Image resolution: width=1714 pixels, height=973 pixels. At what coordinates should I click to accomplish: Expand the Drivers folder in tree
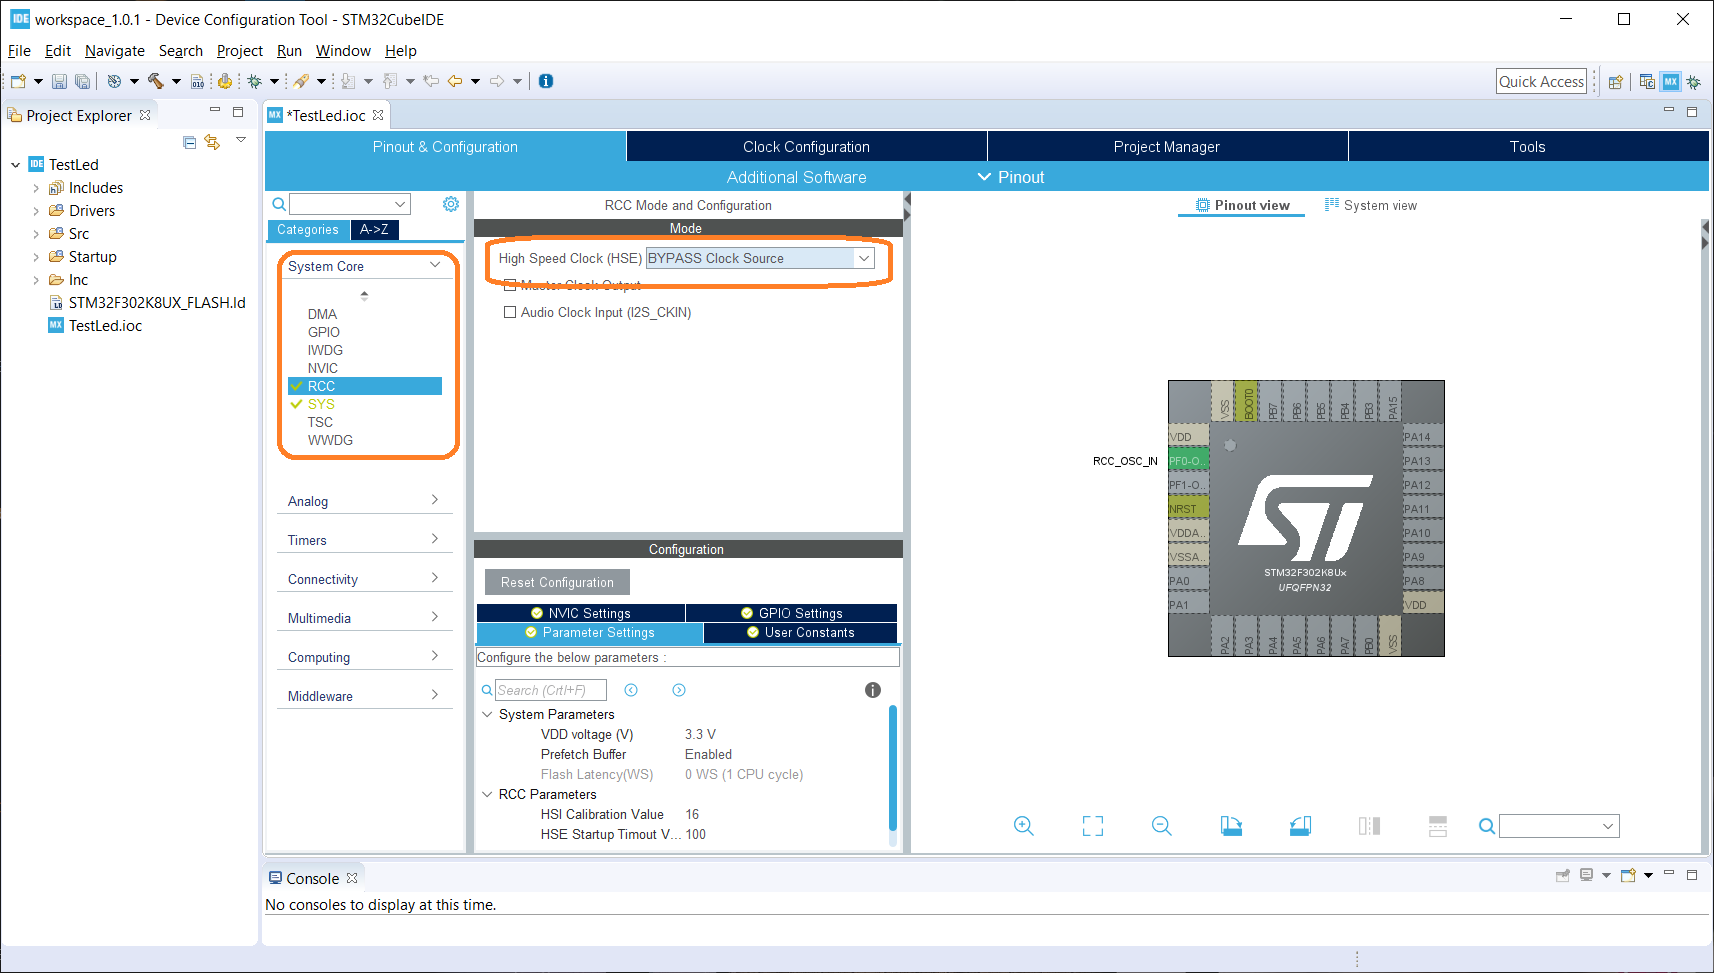pyautogui.click(x=36, y=211)
